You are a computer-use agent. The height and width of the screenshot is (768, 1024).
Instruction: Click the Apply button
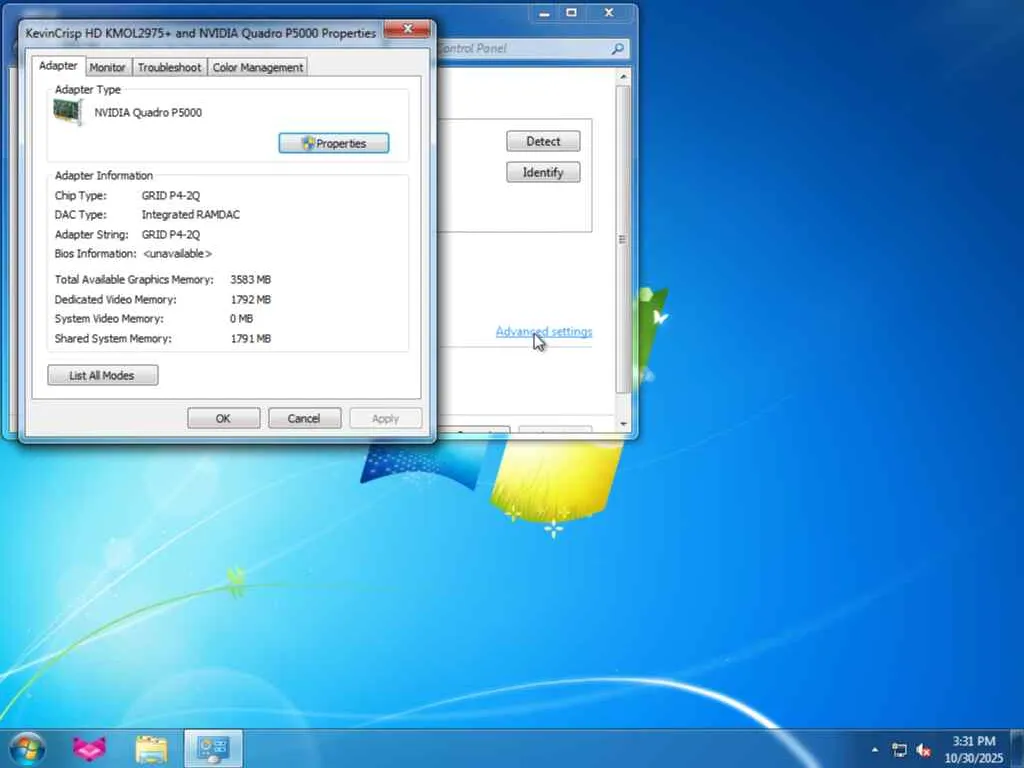(385, 419)
